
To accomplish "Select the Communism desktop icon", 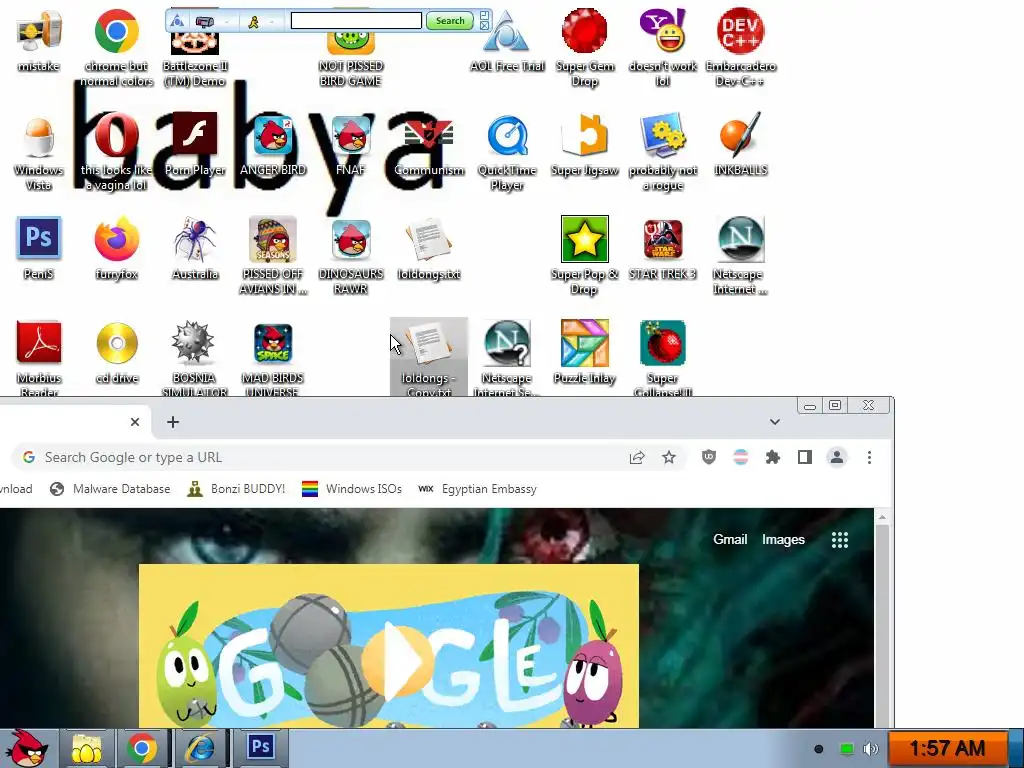I will point(429,145).
